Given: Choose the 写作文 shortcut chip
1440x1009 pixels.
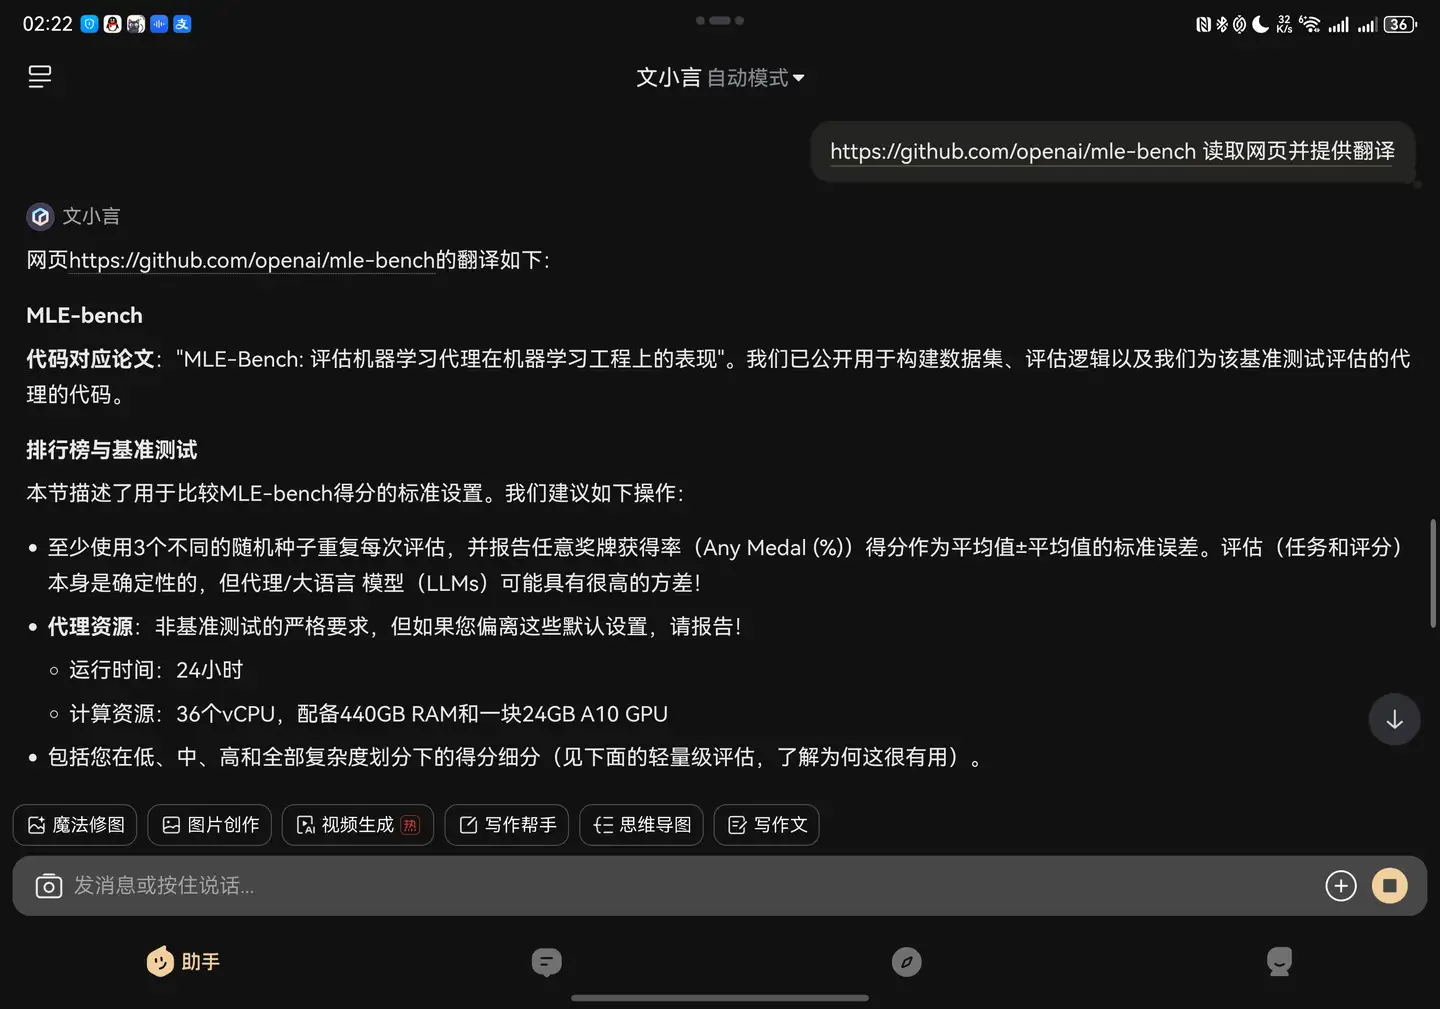Looking at the screenshot, I should pyautogui.click(x=767, y=825).
